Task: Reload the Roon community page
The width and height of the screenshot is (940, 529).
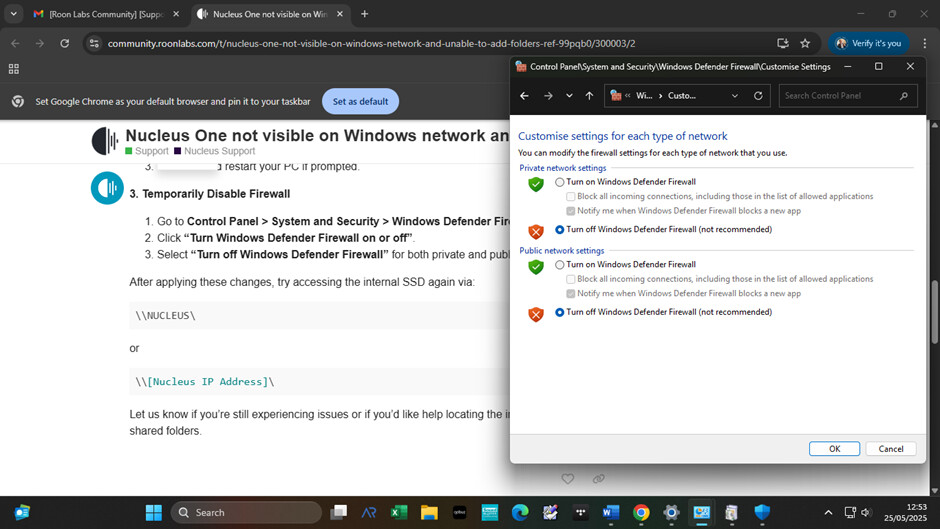Action: [64, 43]
